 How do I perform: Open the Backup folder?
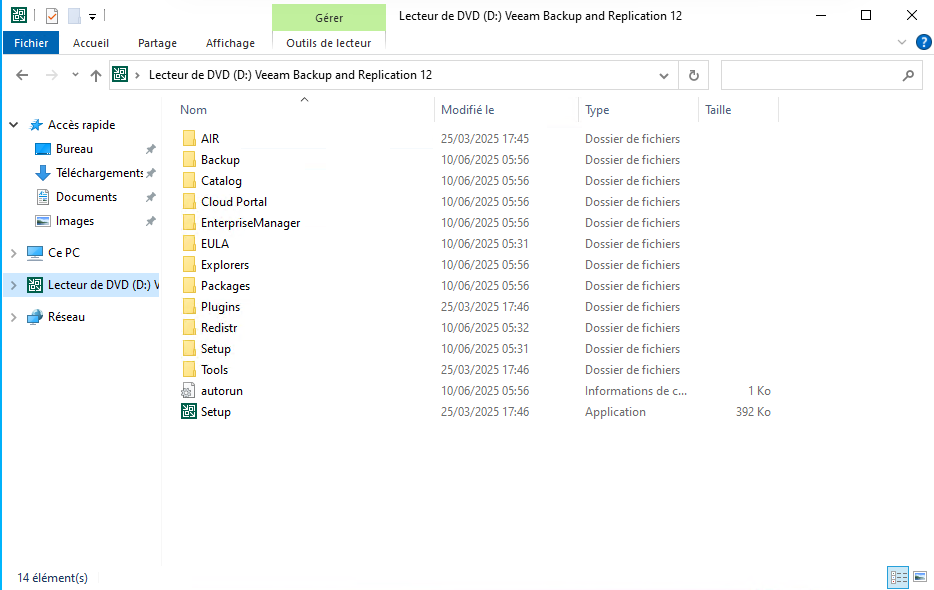pyautogui.click(x=219, y=159)
